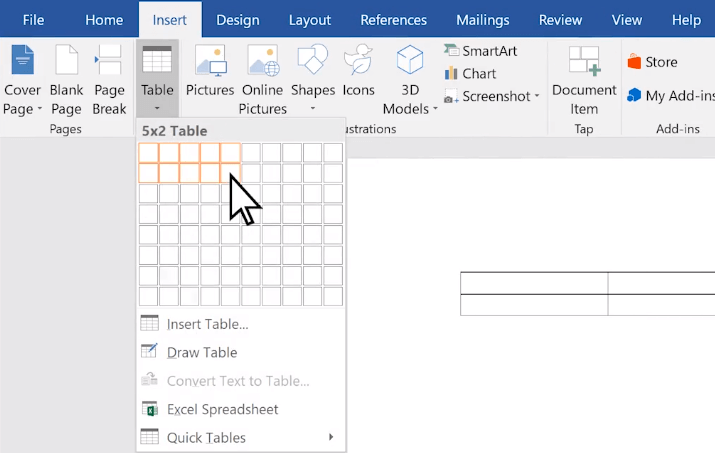
Task: Open the References tab
Action: pyautogui.click(x=393, y=20)
